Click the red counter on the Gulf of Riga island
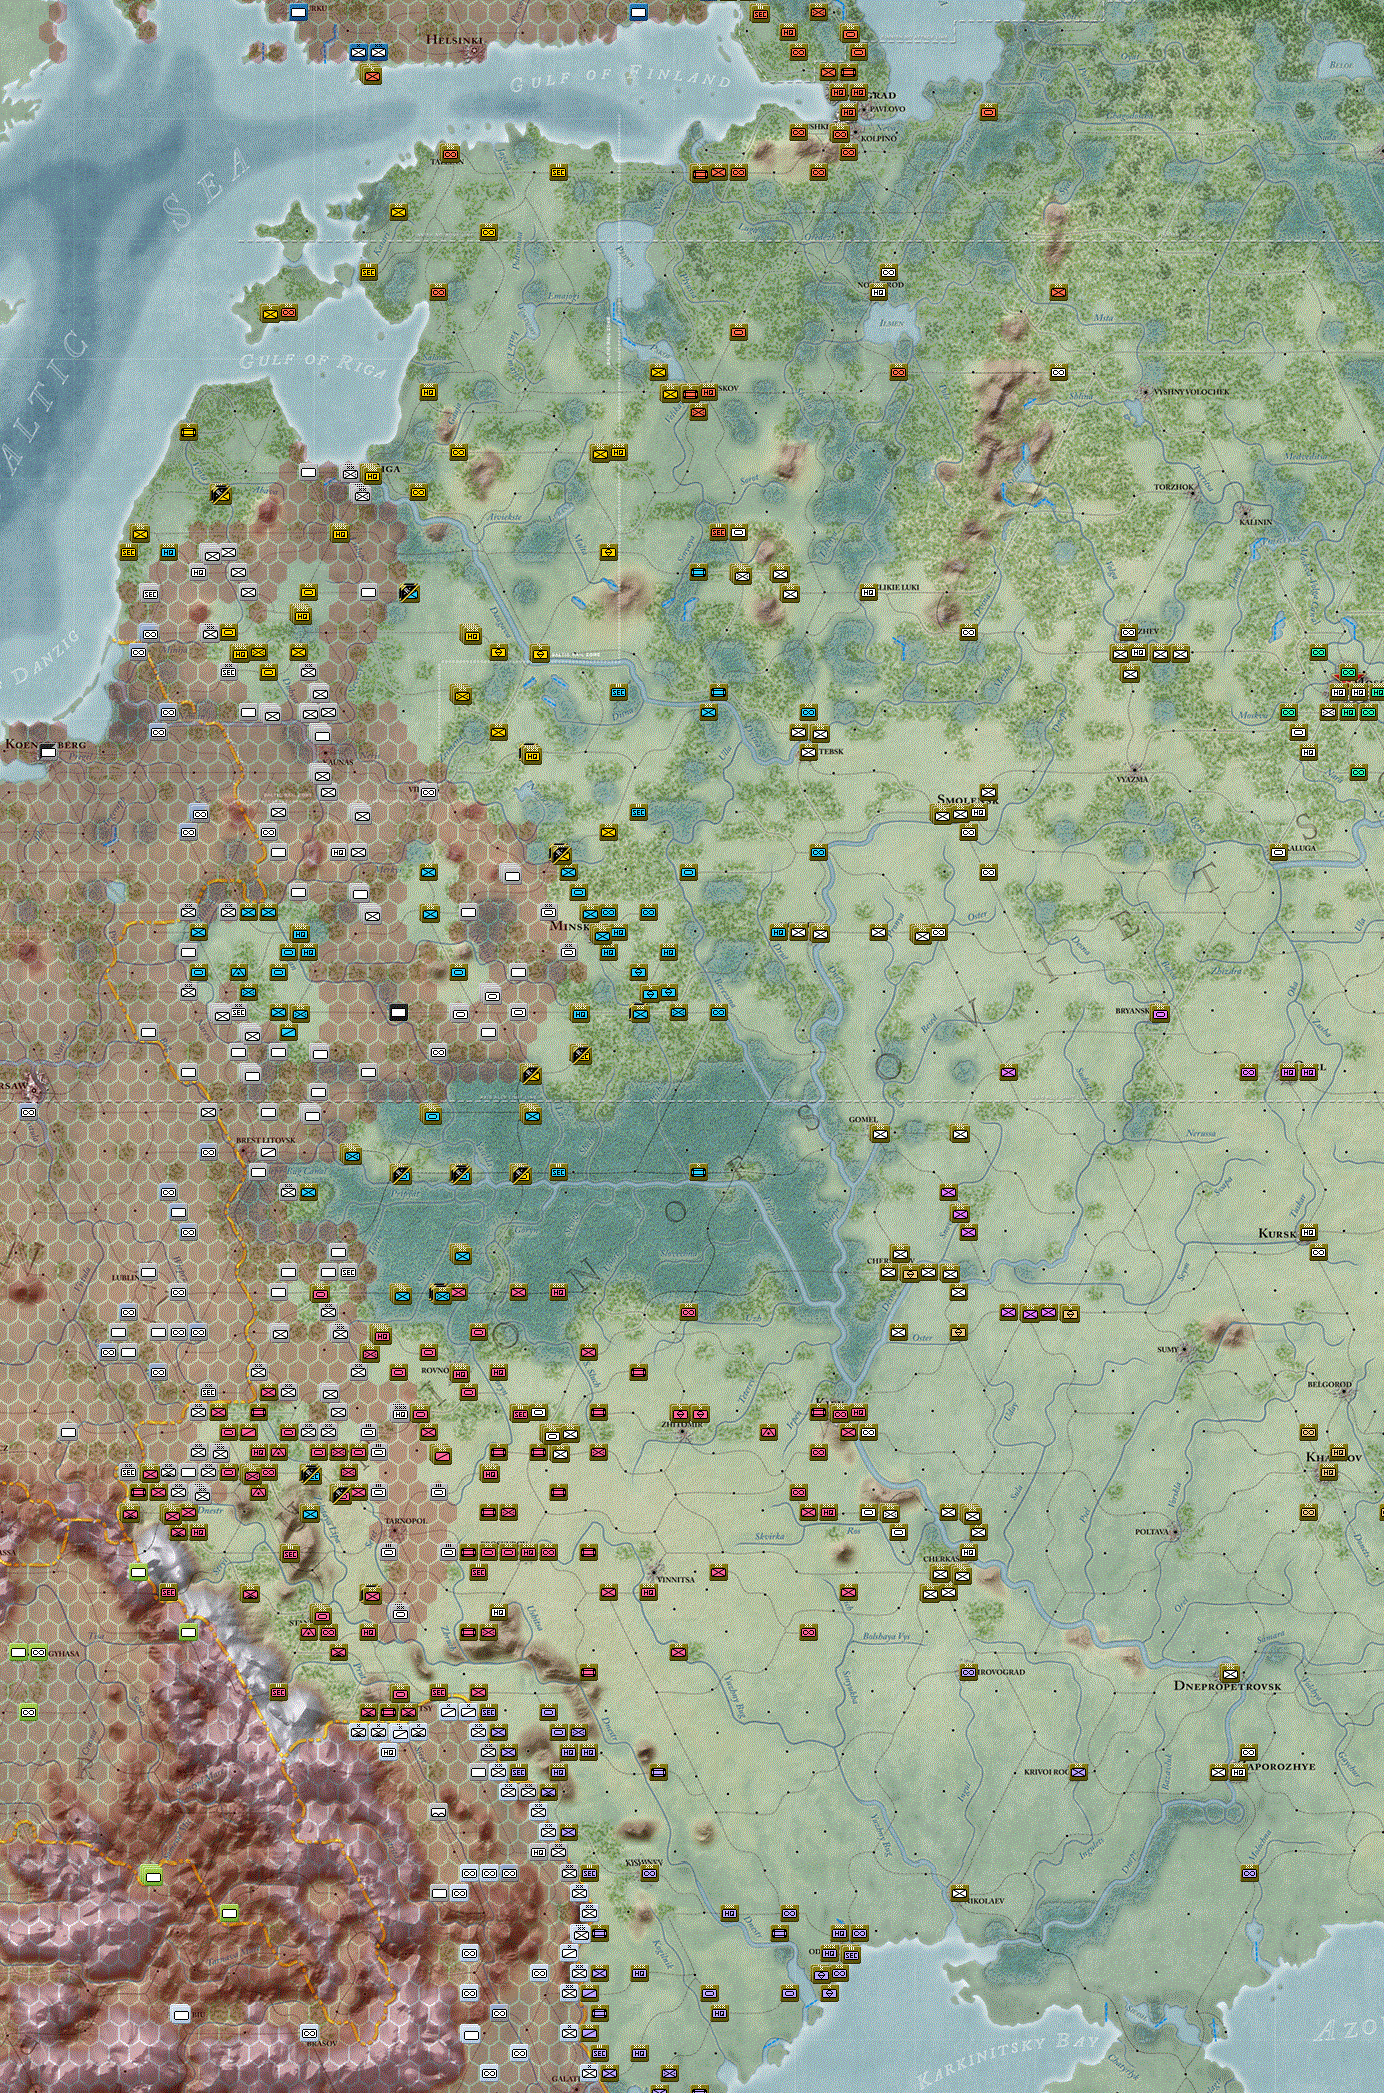1384x2093 pixels. tap(289, 313)
